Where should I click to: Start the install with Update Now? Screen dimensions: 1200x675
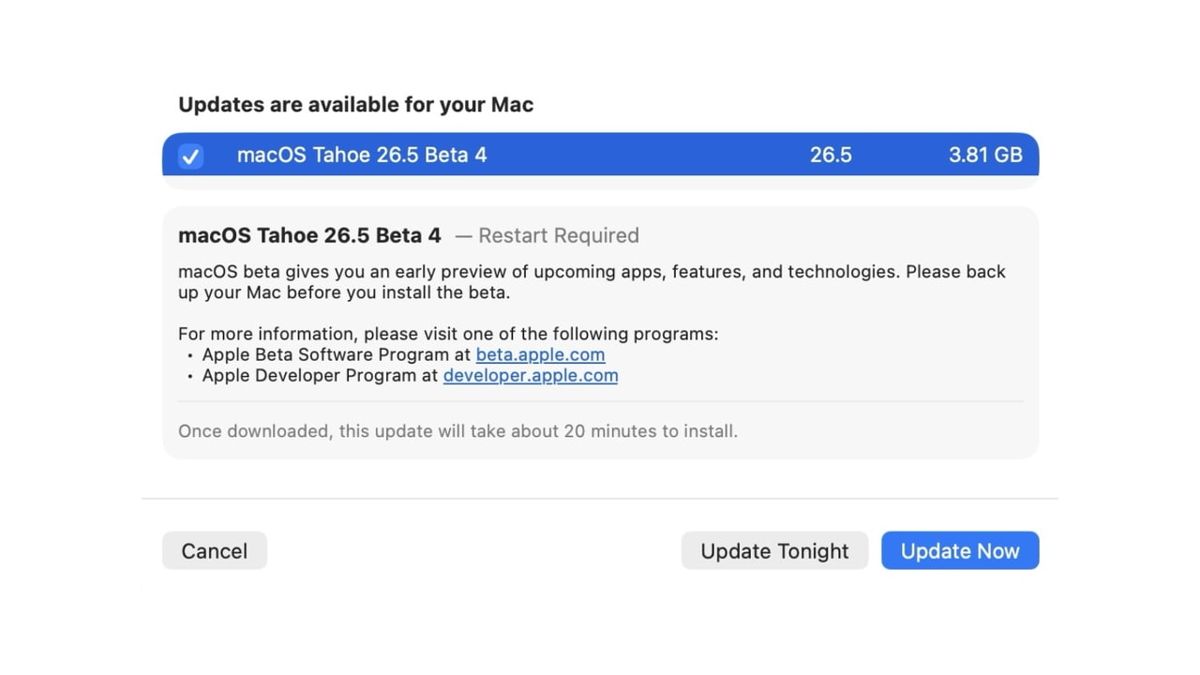(x=960, y=551)
